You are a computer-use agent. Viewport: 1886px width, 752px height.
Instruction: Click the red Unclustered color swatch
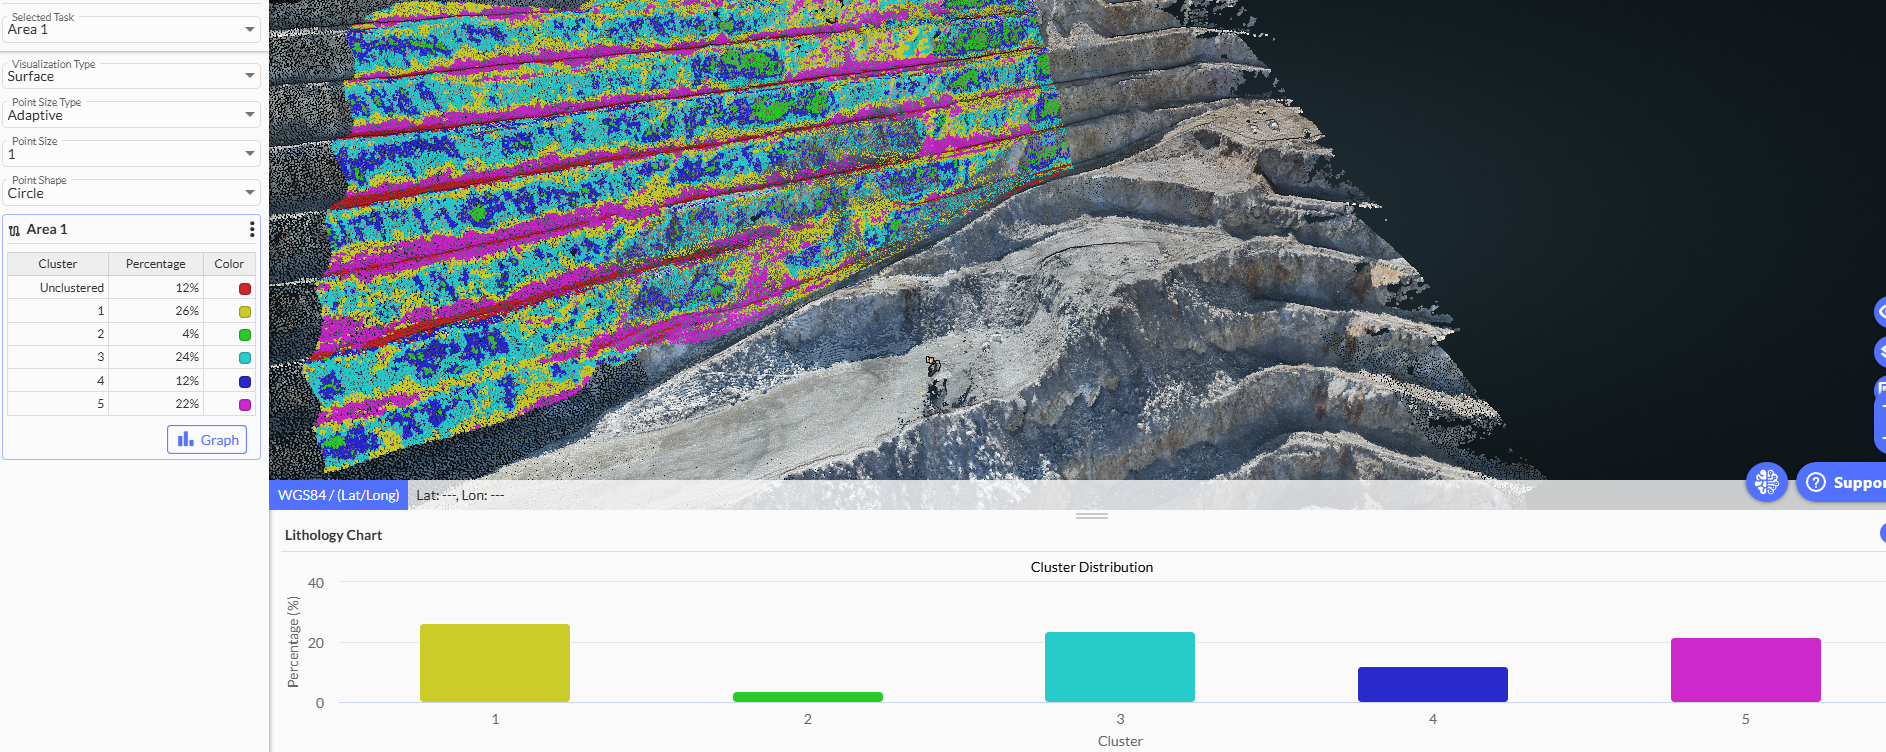point(245,289)
